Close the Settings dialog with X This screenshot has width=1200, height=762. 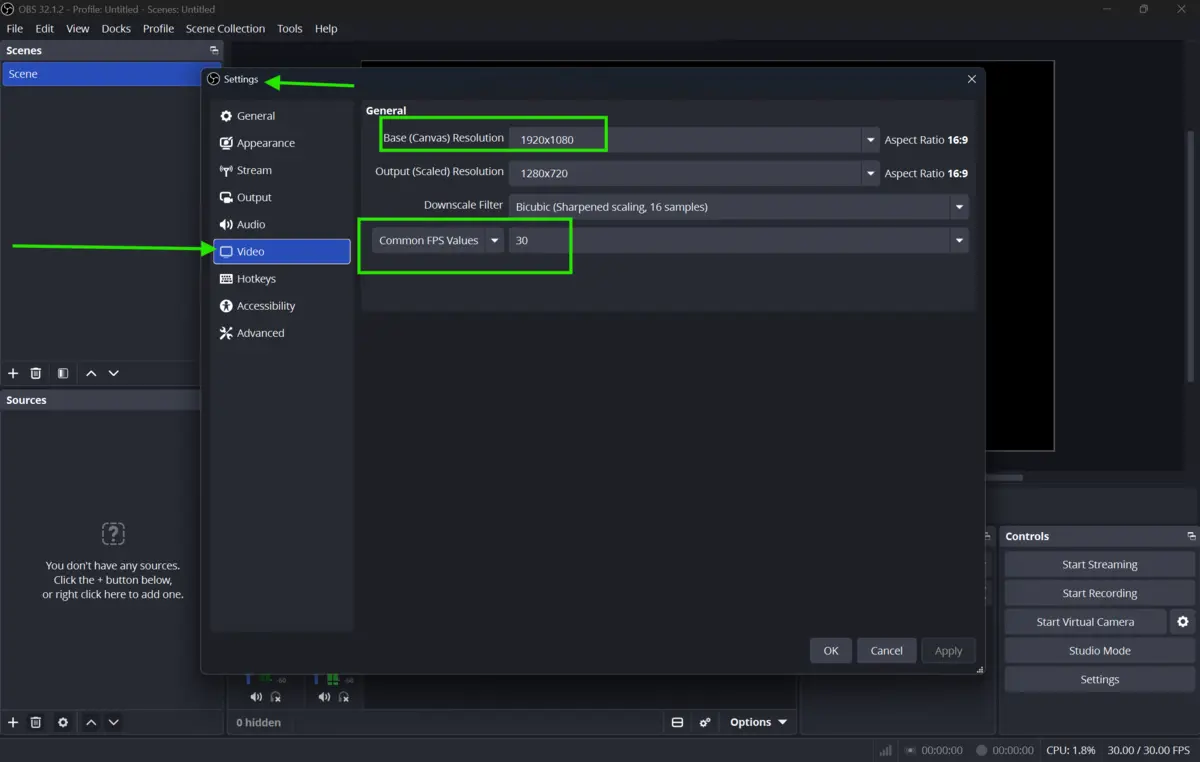(x=972, y=79)
